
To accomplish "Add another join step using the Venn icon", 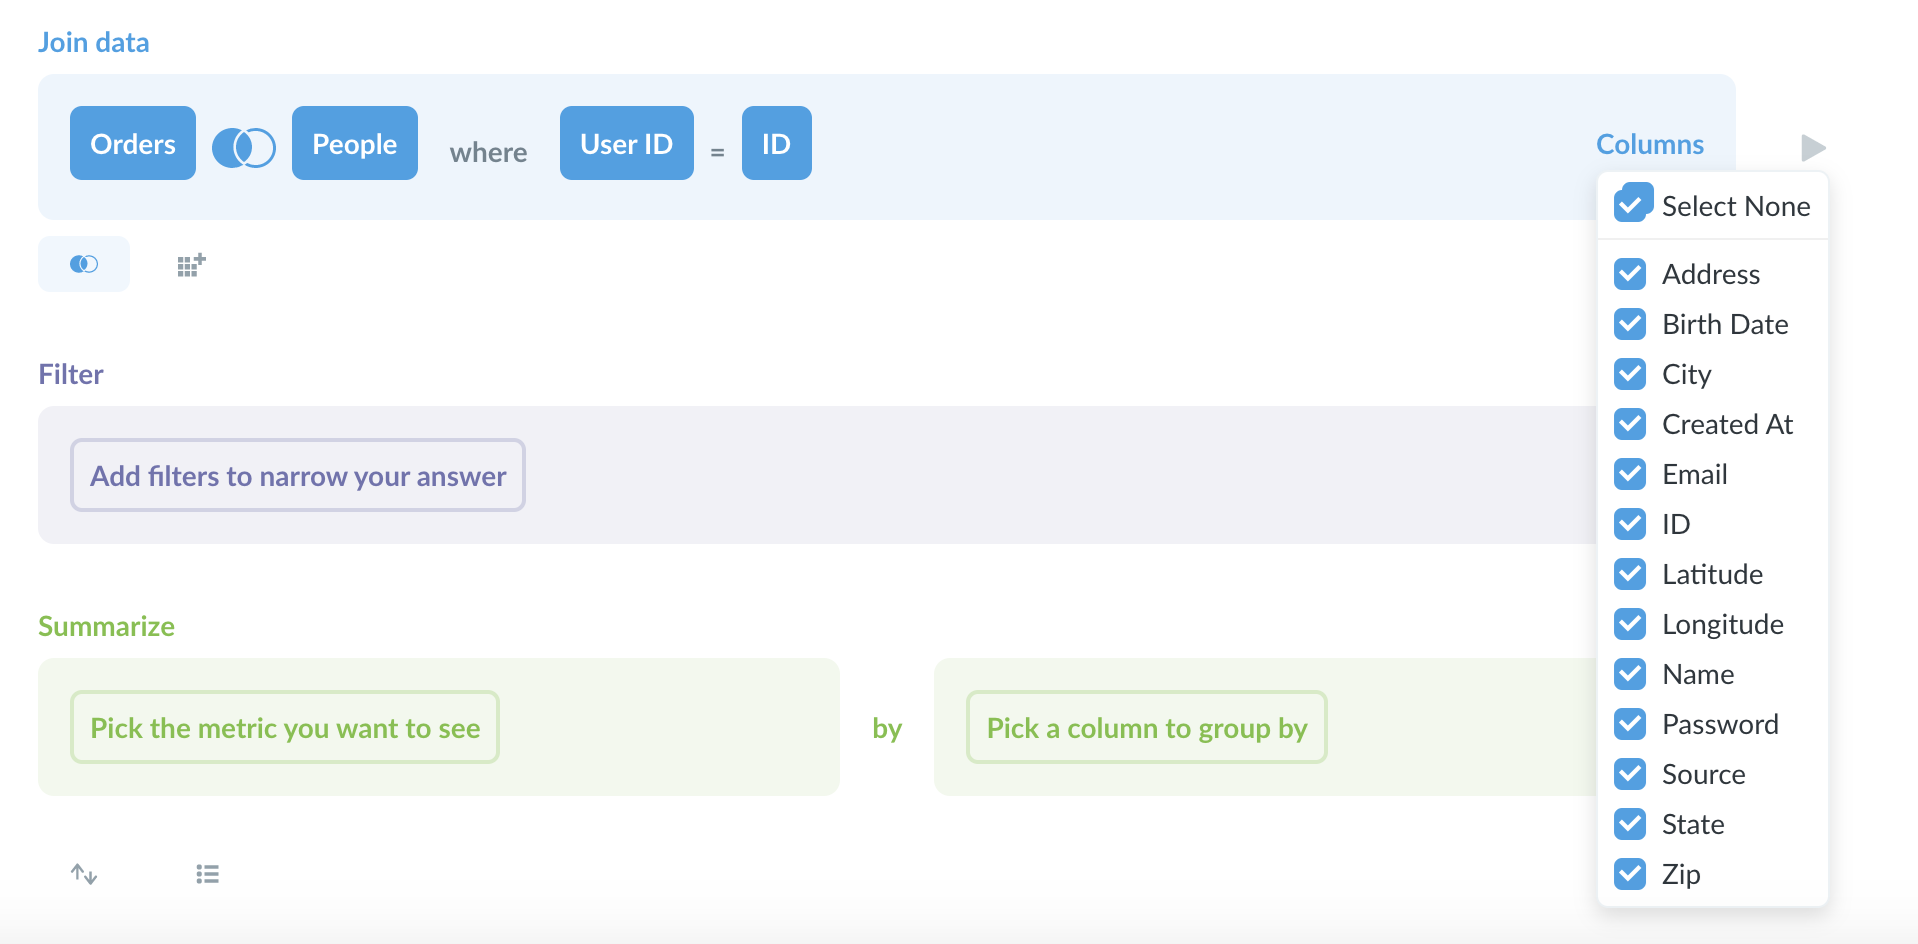I will [84, 263].
